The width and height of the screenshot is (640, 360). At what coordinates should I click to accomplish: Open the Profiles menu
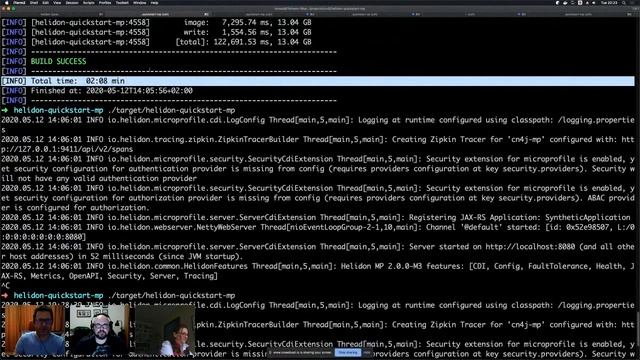coord(105,2)
